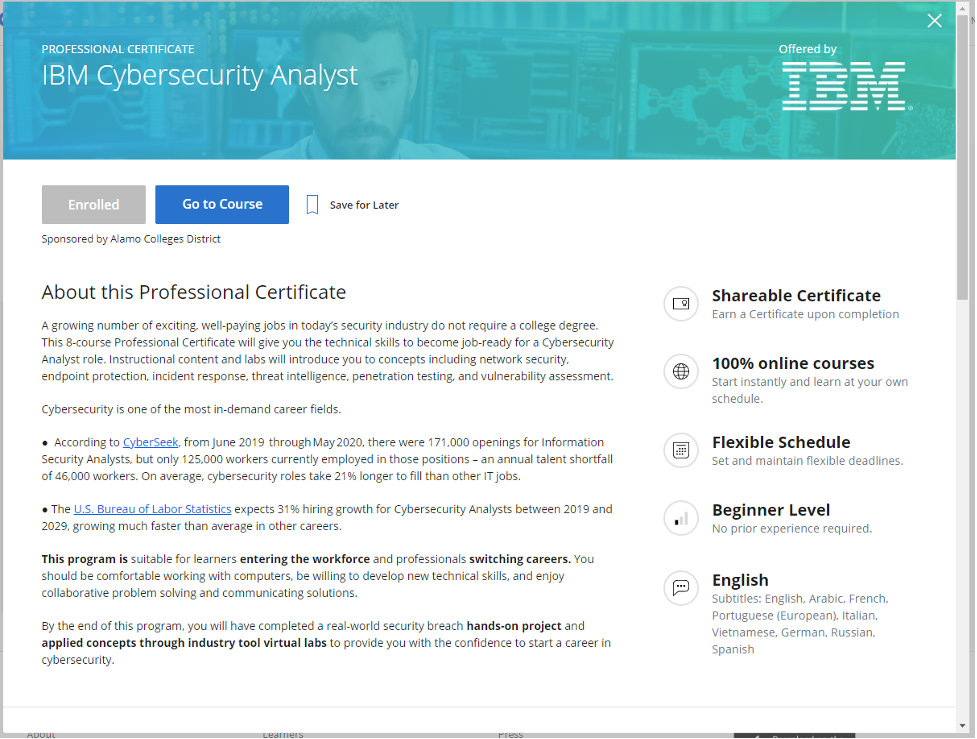The image size is (977, 739).
Task: Click the Shareable Certificate heading
Action: (x=796, y=296)
